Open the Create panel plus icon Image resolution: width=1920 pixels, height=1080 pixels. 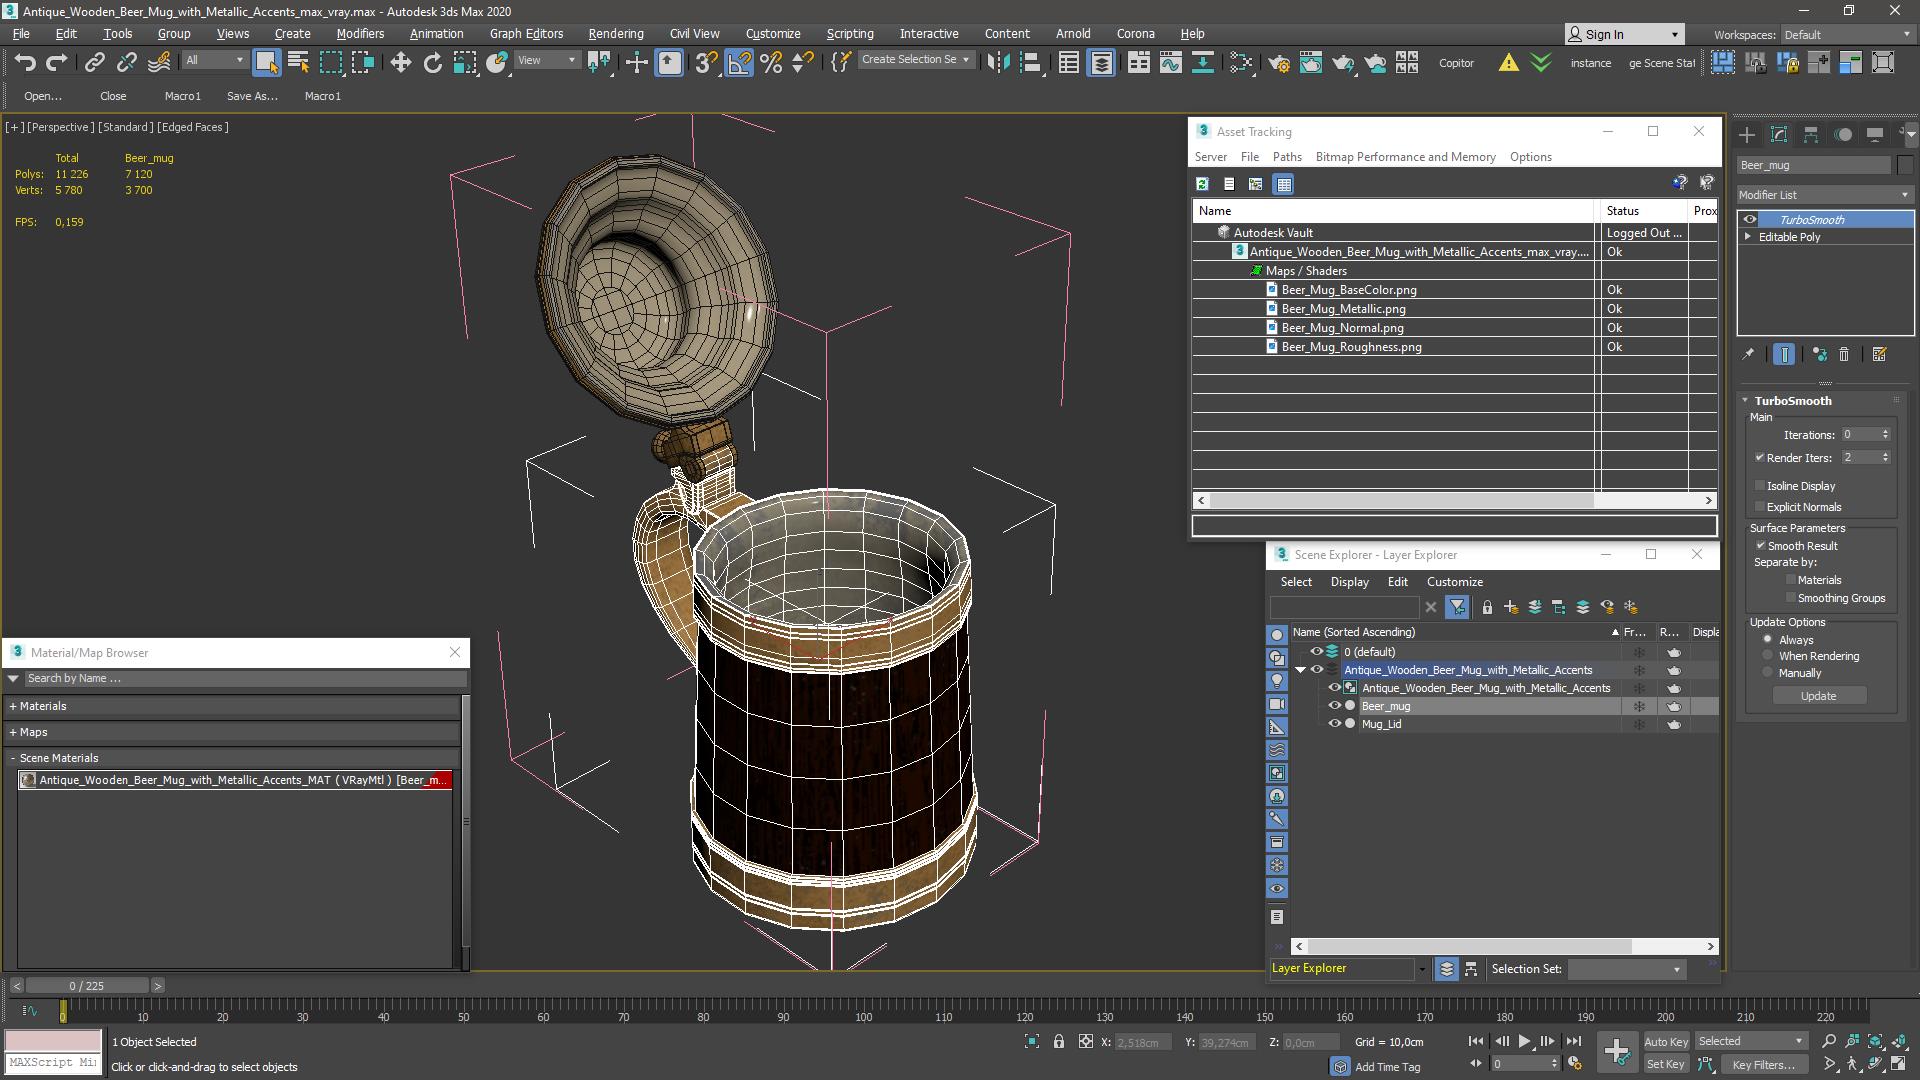tap(1746, 135)
